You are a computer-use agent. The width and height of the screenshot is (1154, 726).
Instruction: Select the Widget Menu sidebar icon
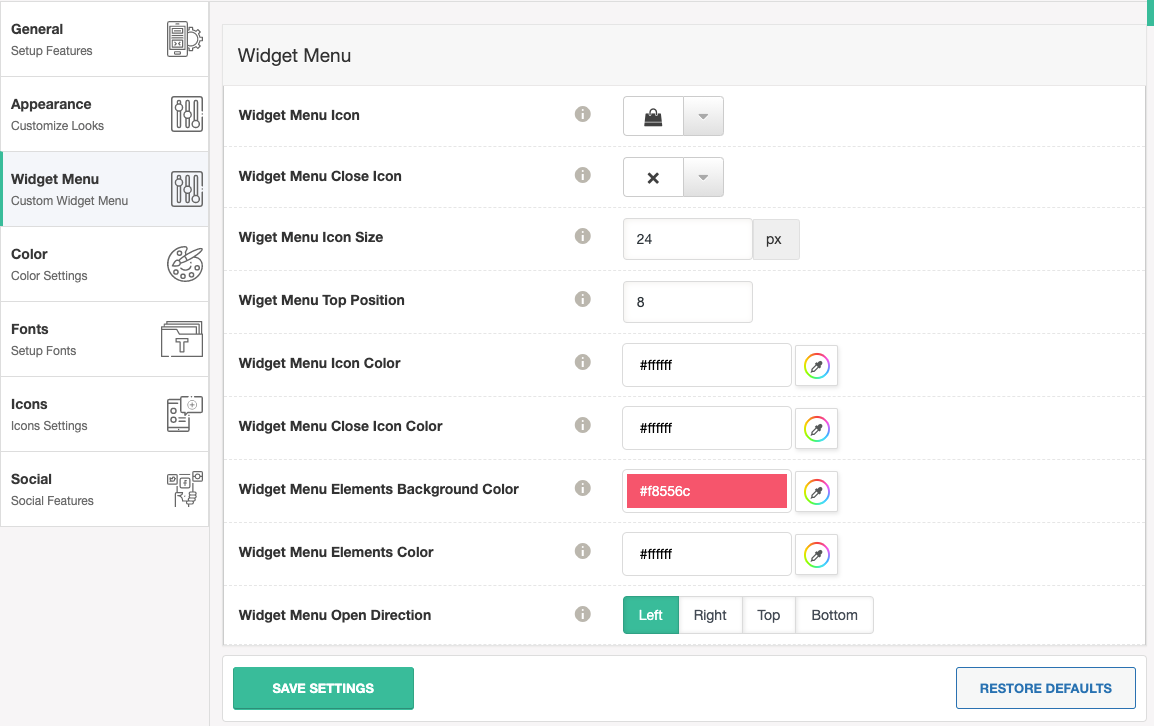tap(184, 188)
